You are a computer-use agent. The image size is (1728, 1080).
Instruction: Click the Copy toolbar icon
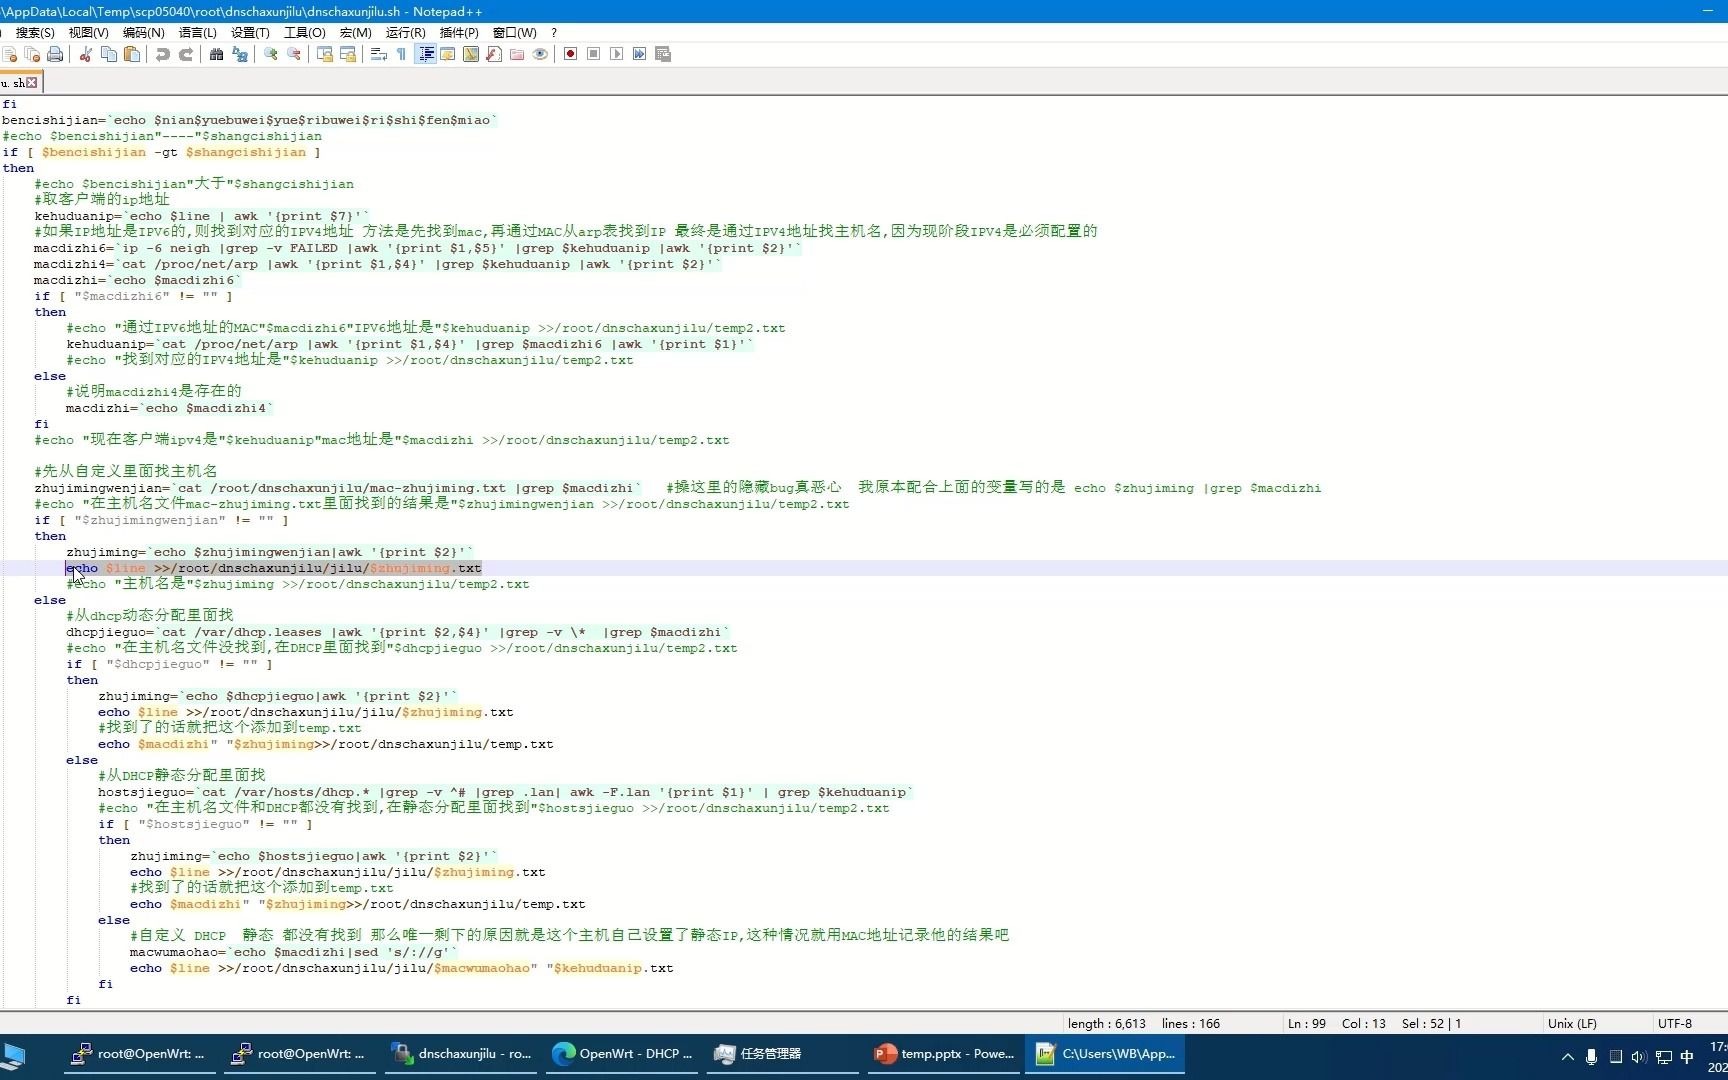click(x=109, y=54)
